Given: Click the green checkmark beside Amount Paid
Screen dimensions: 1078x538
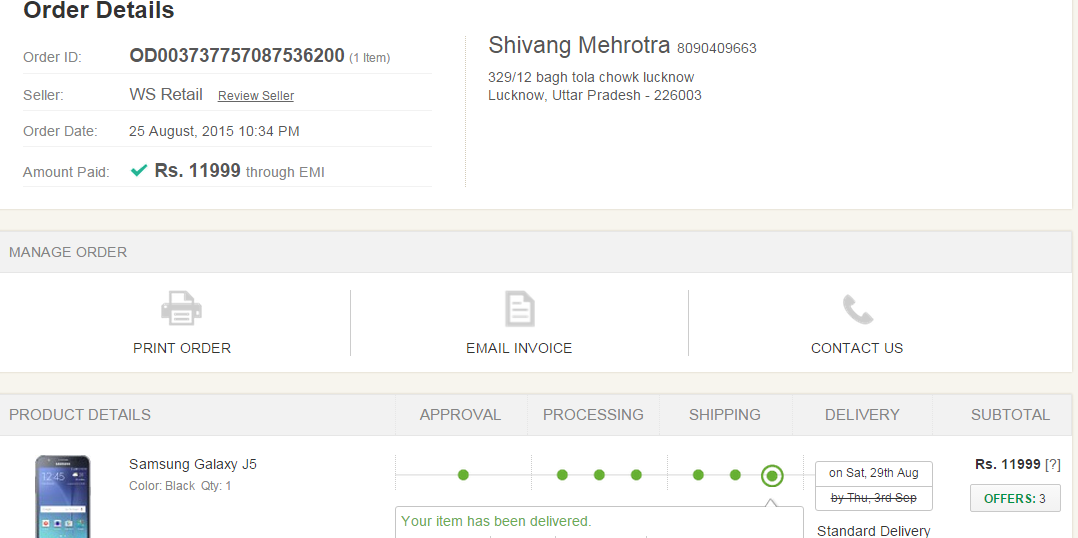Looking at the screenshot, I should pyautogui.click(x=139, y=170).
